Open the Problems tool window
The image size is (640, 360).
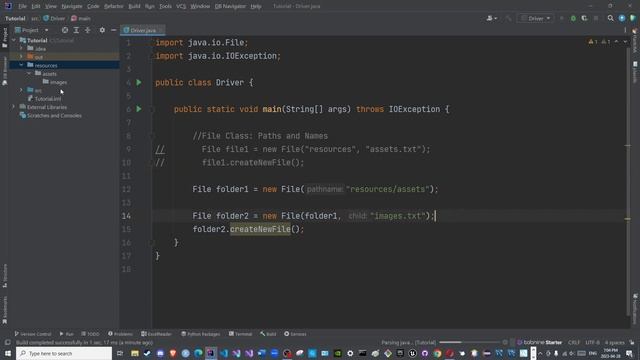point(120,334)
